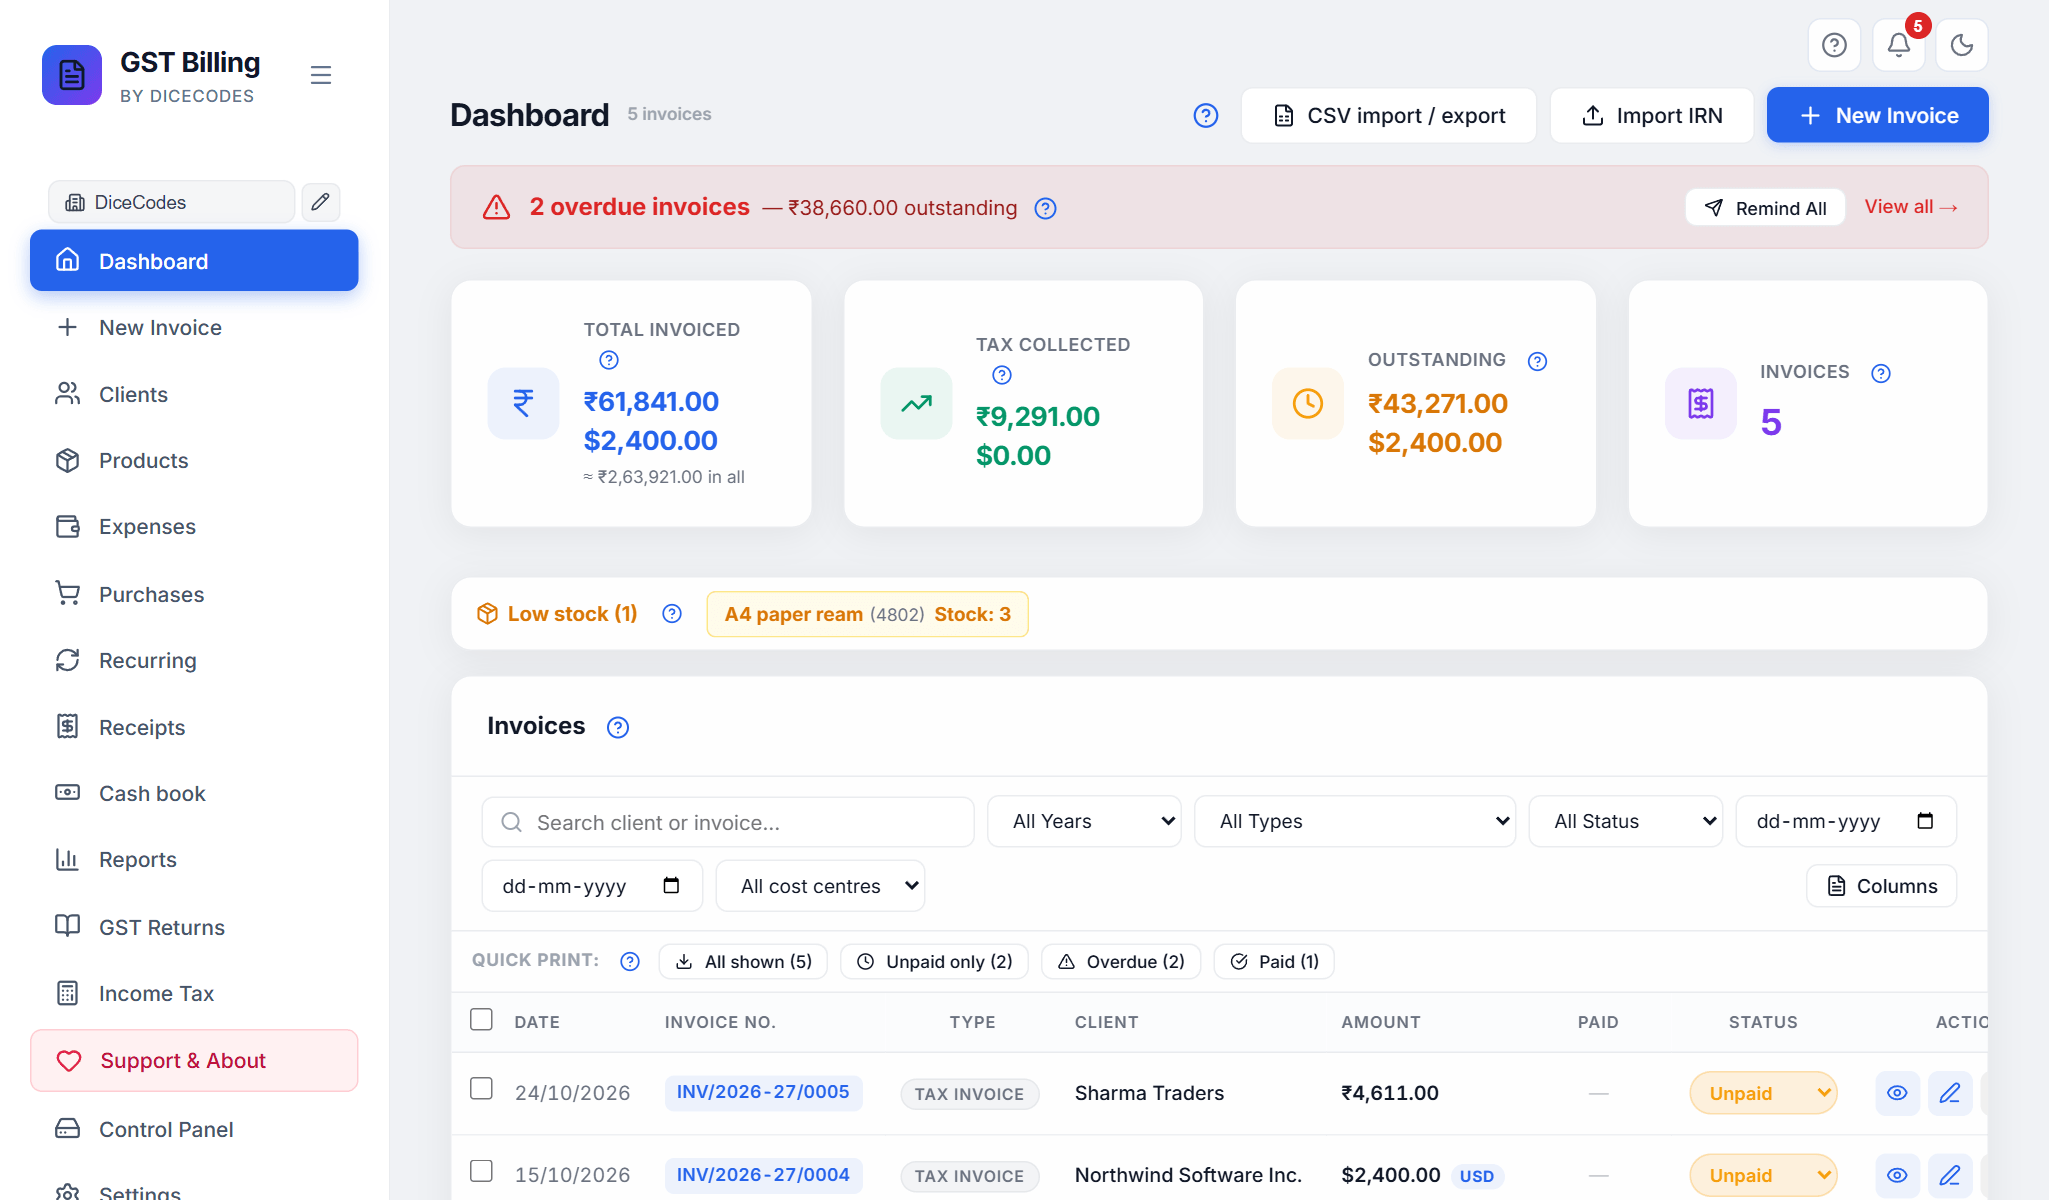Change Unpaid status for Northwind Software invoice

point(1763,1175)
